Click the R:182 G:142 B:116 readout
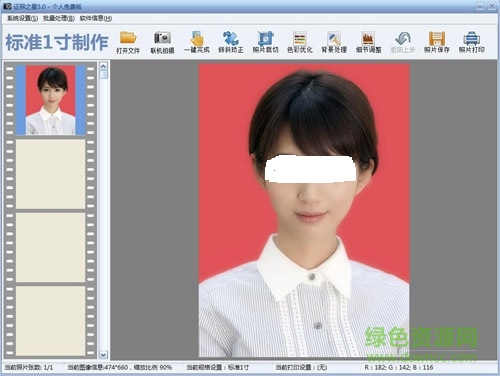 pyautogui.click(x=399, y=367)
